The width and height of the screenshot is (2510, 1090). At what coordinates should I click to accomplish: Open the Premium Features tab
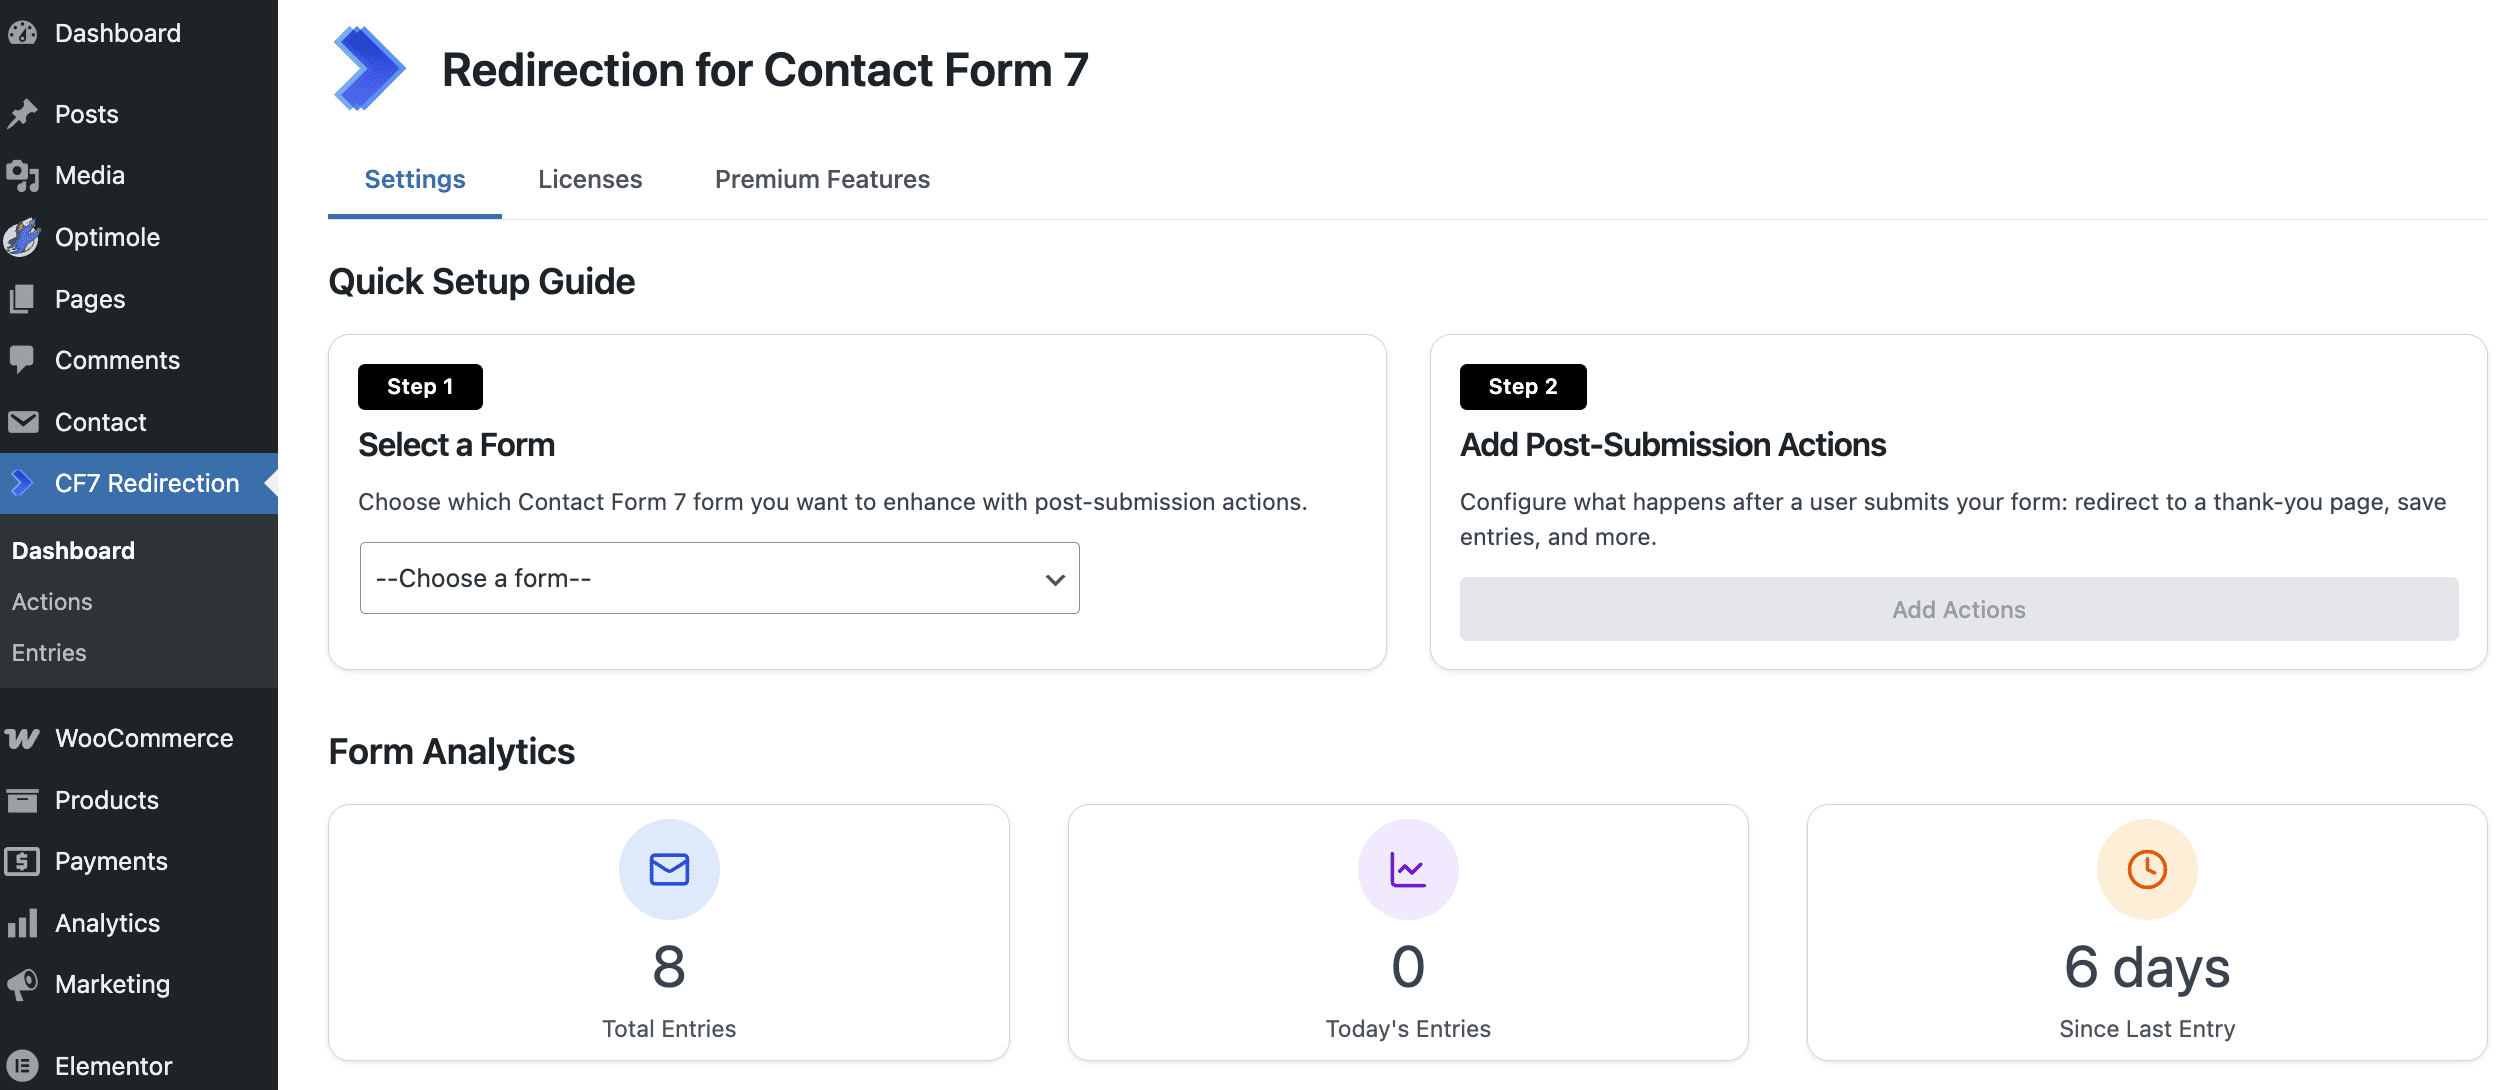(822, 180)
